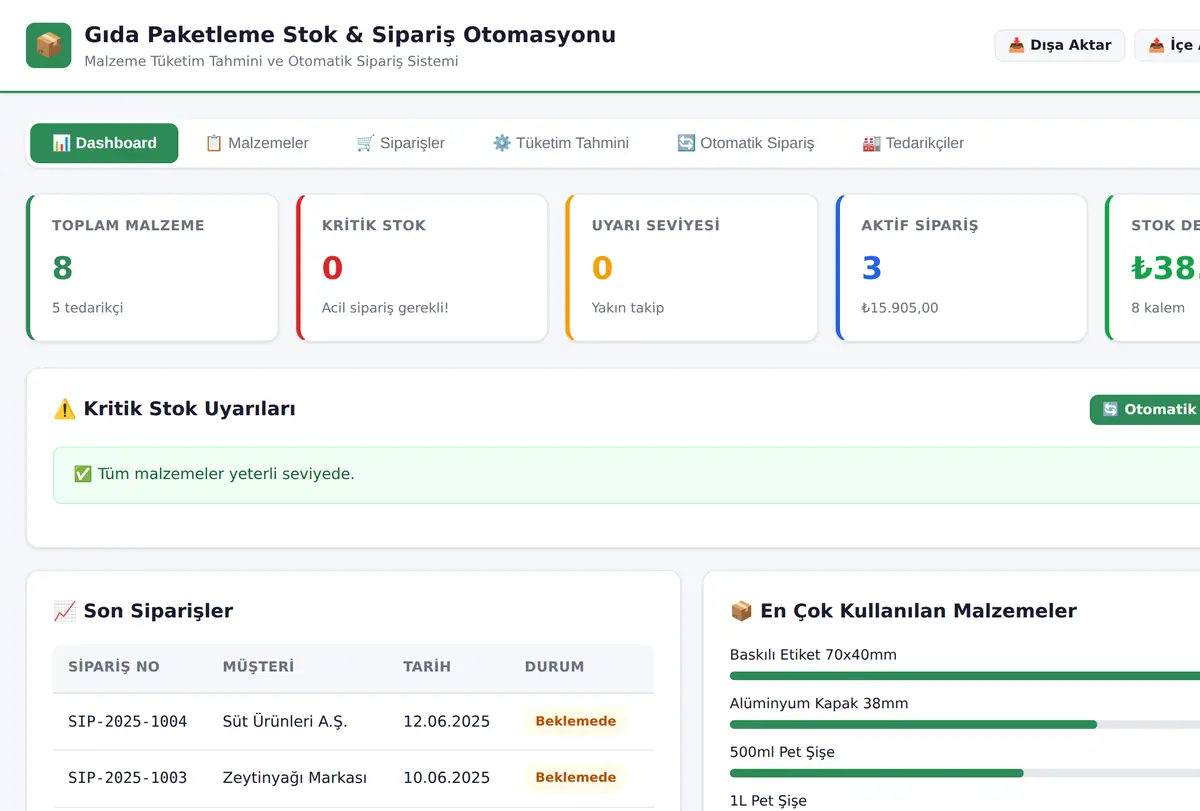Open the Tüketim Tahmini tab

pyautogui.click(x=560, y=143)
